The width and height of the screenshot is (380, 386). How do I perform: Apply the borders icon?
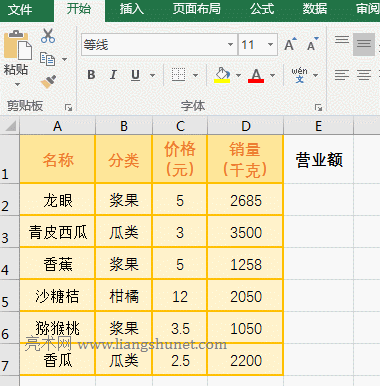178,75
